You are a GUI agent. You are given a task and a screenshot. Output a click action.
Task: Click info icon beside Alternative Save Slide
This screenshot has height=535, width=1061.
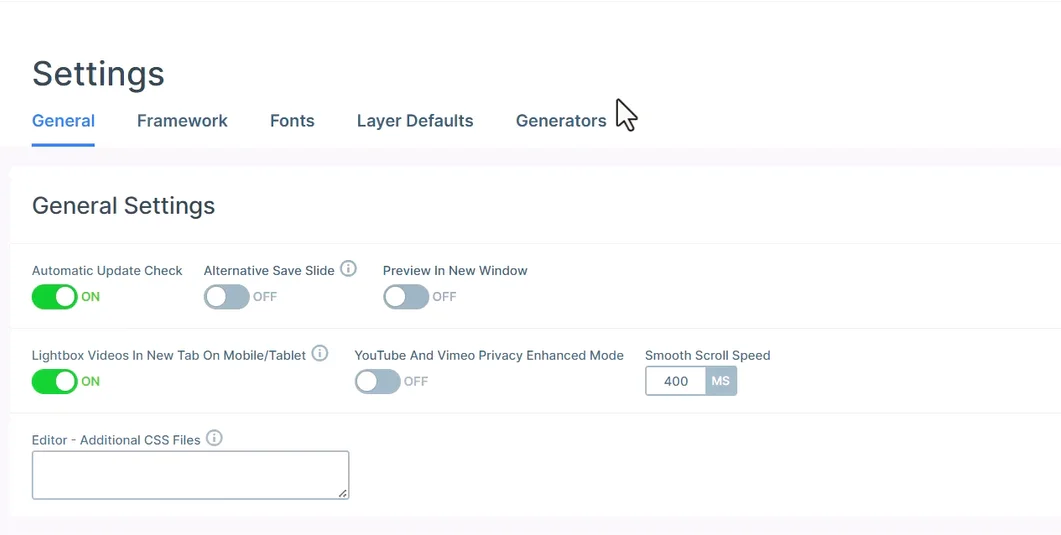(x=348, y=269)
